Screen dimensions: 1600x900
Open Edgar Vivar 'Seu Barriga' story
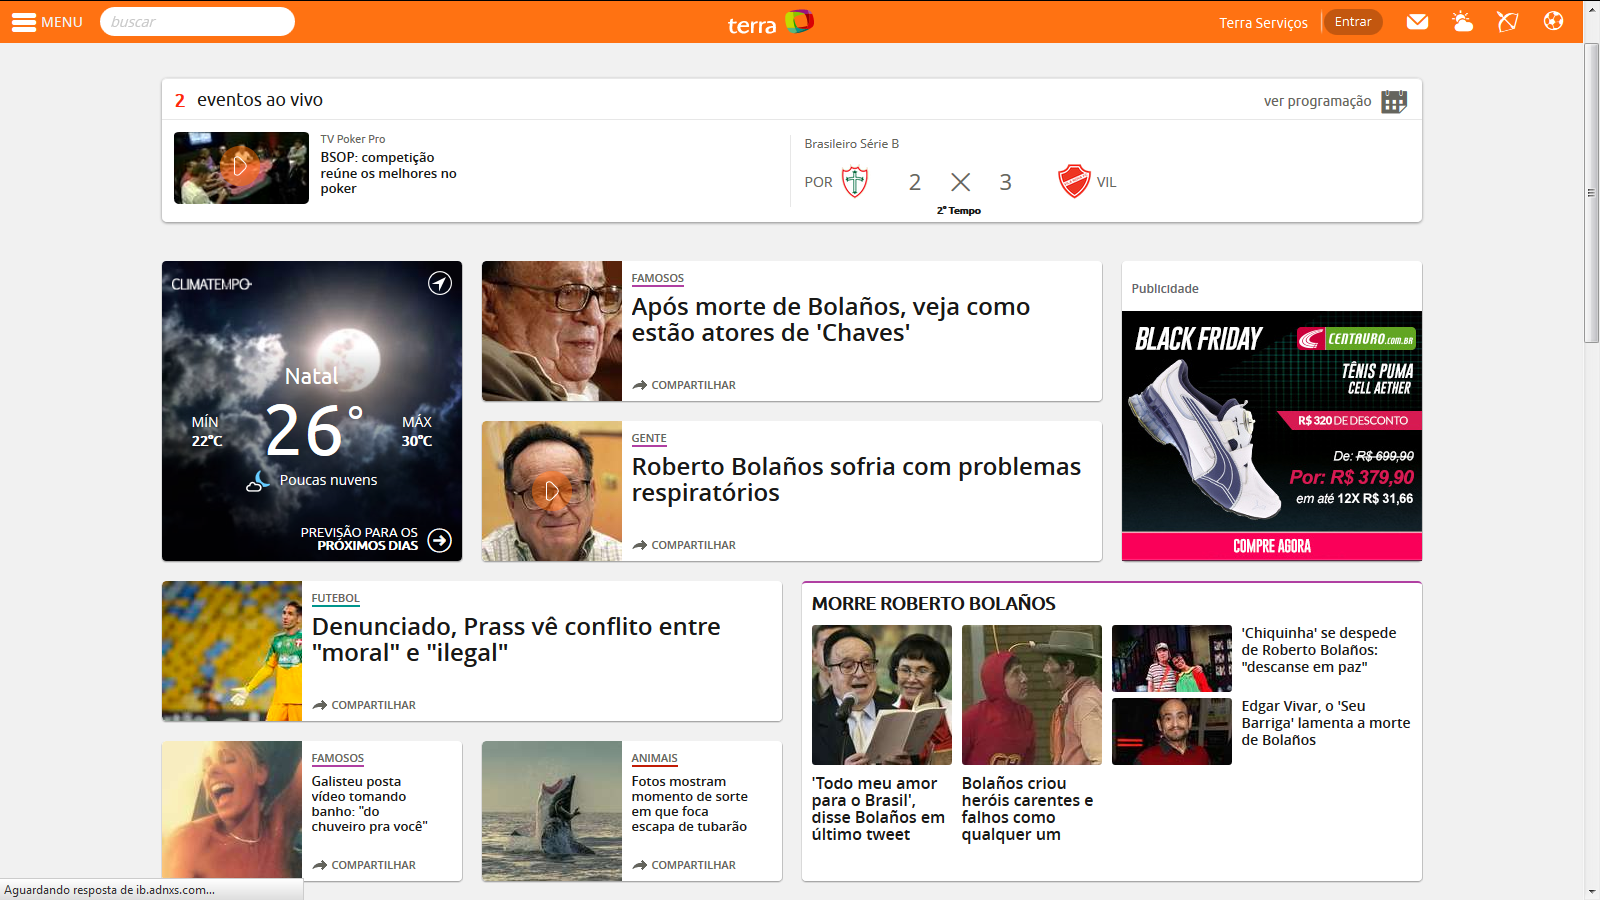(1326, 723)
